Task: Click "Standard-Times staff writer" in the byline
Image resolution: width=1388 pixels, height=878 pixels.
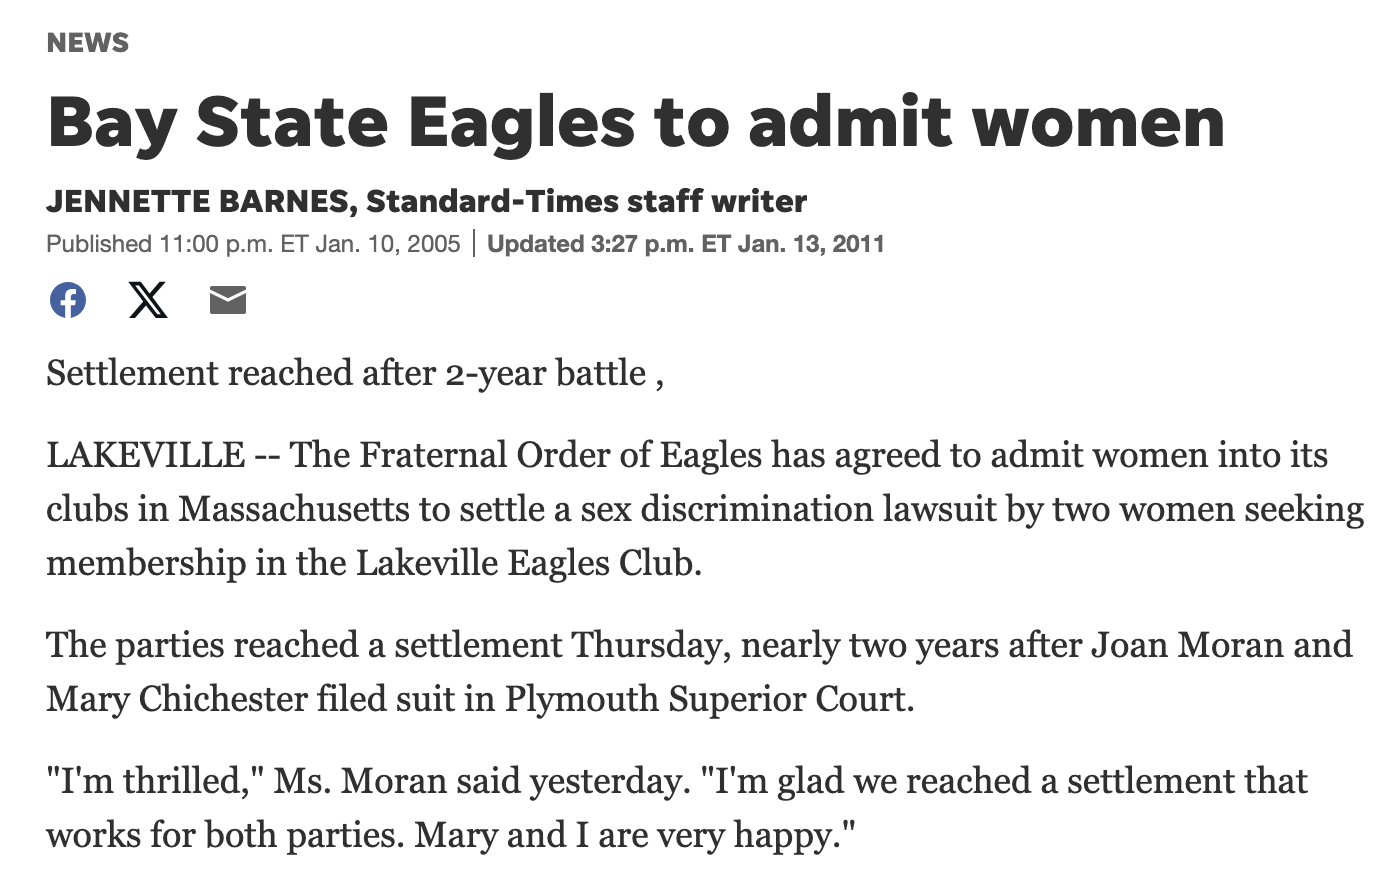Action: click(x=586, y=202)
